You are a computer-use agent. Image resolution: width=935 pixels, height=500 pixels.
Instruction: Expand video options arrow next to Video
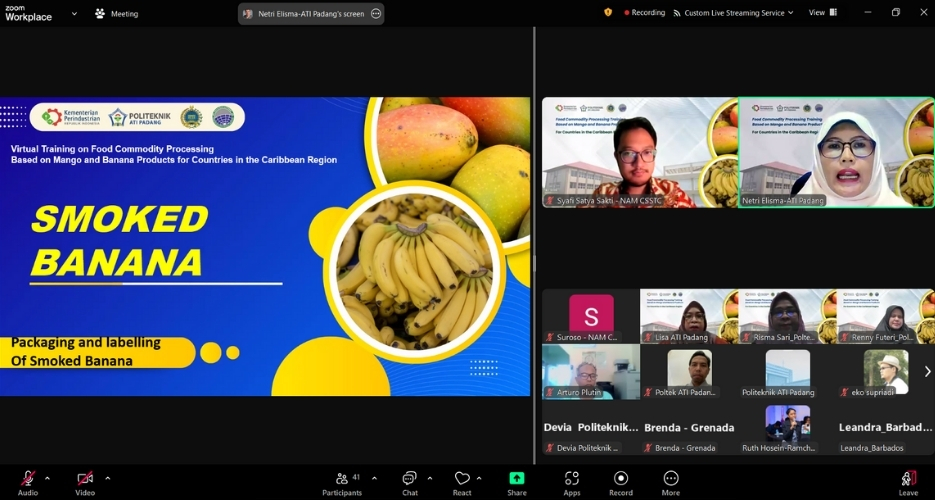108,478
